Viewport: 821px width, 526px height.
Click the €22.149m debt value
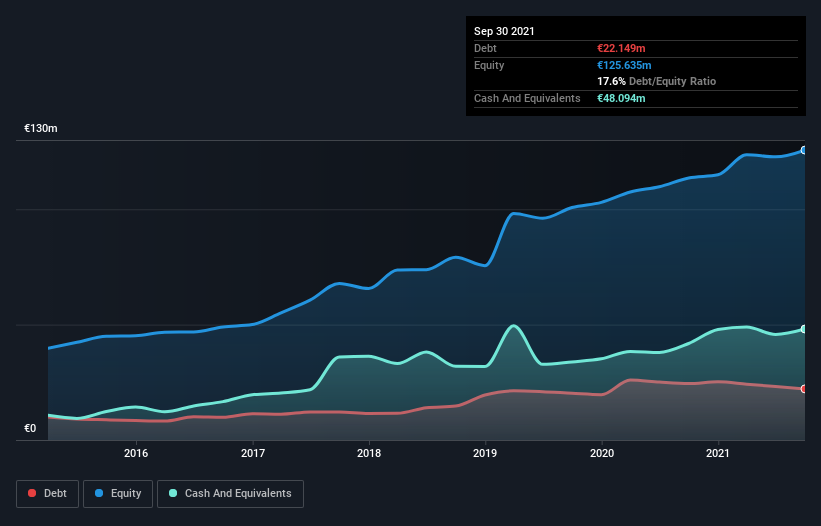621,48
